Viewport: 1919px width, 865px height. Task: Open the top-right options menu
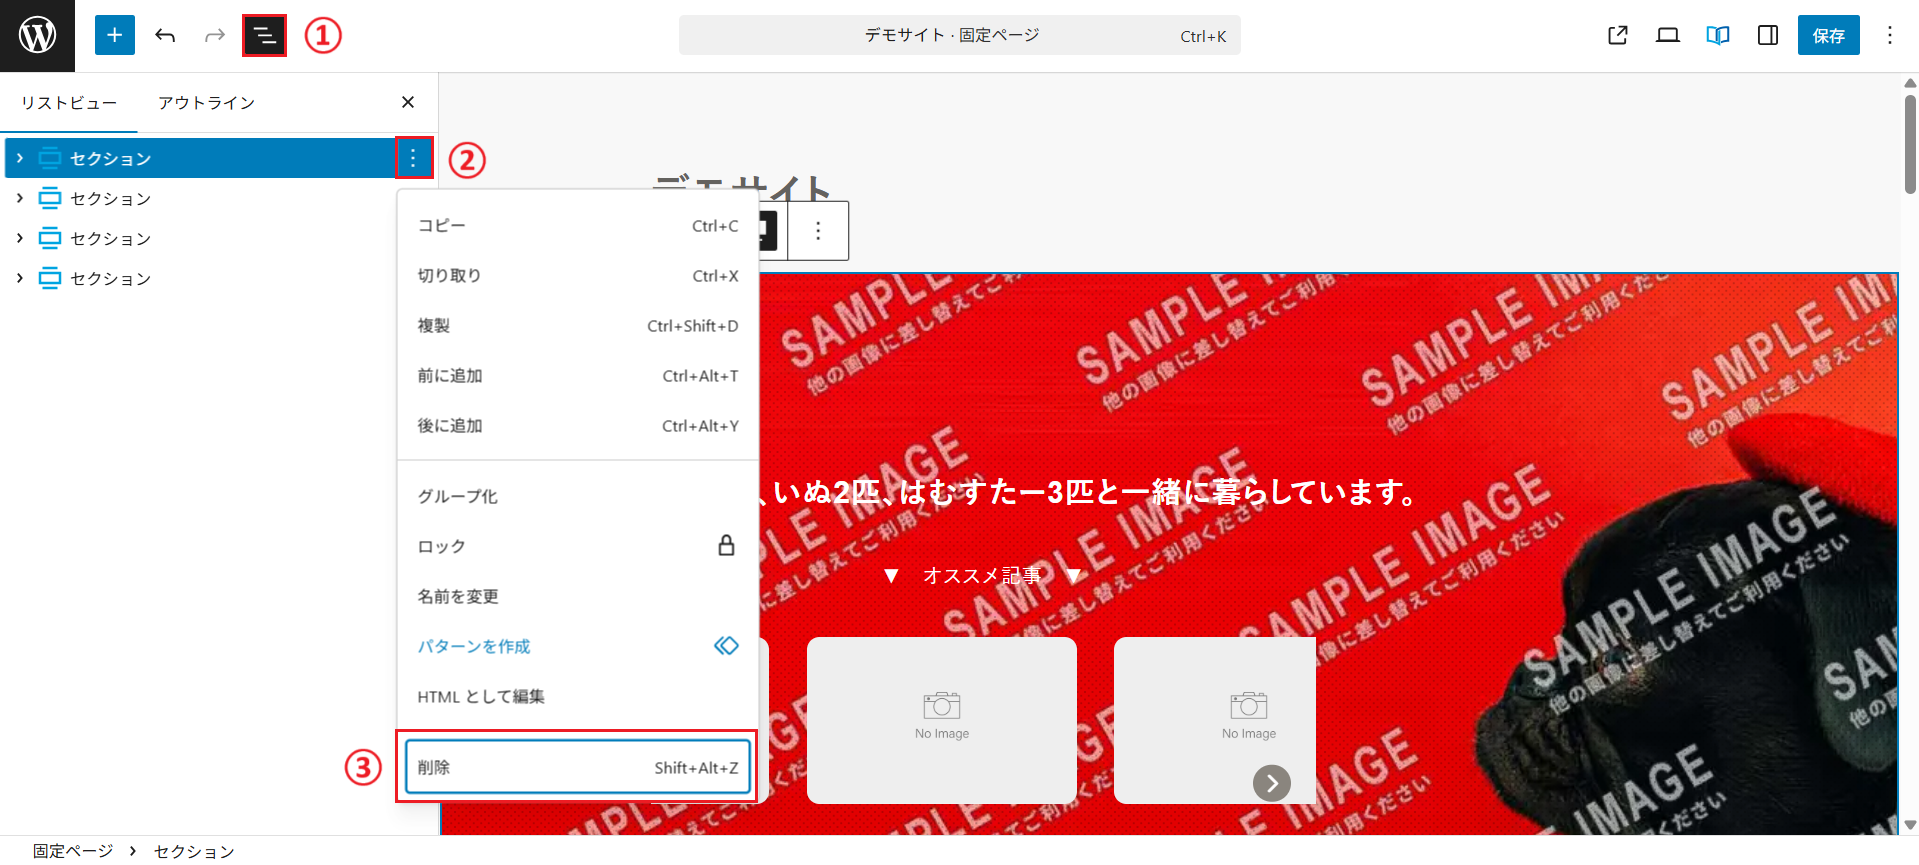[x=1890, y=36]
